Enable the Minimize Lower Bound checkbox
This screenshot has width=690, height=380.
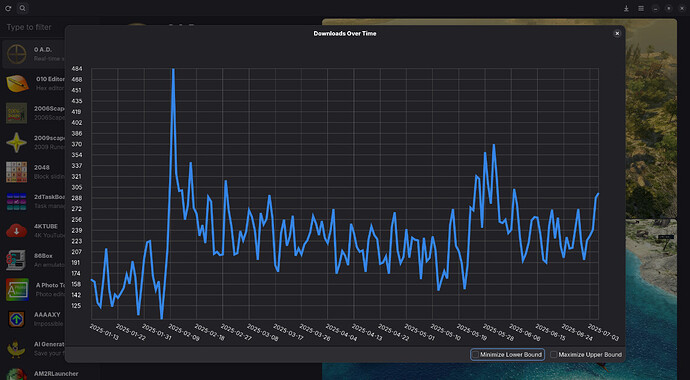[475, 354]
